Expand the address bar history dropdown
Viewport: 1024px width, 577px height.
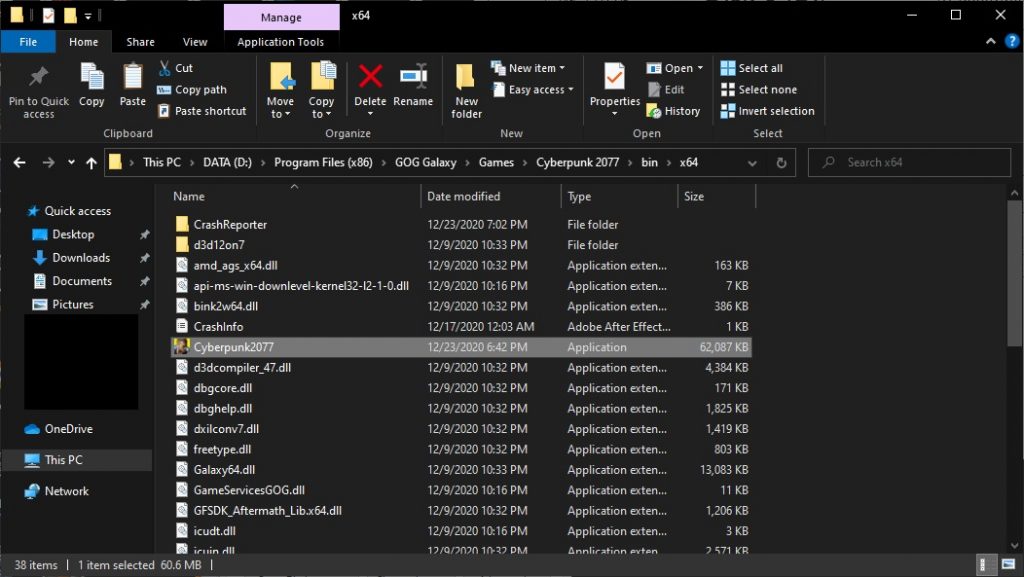(752, 163)
